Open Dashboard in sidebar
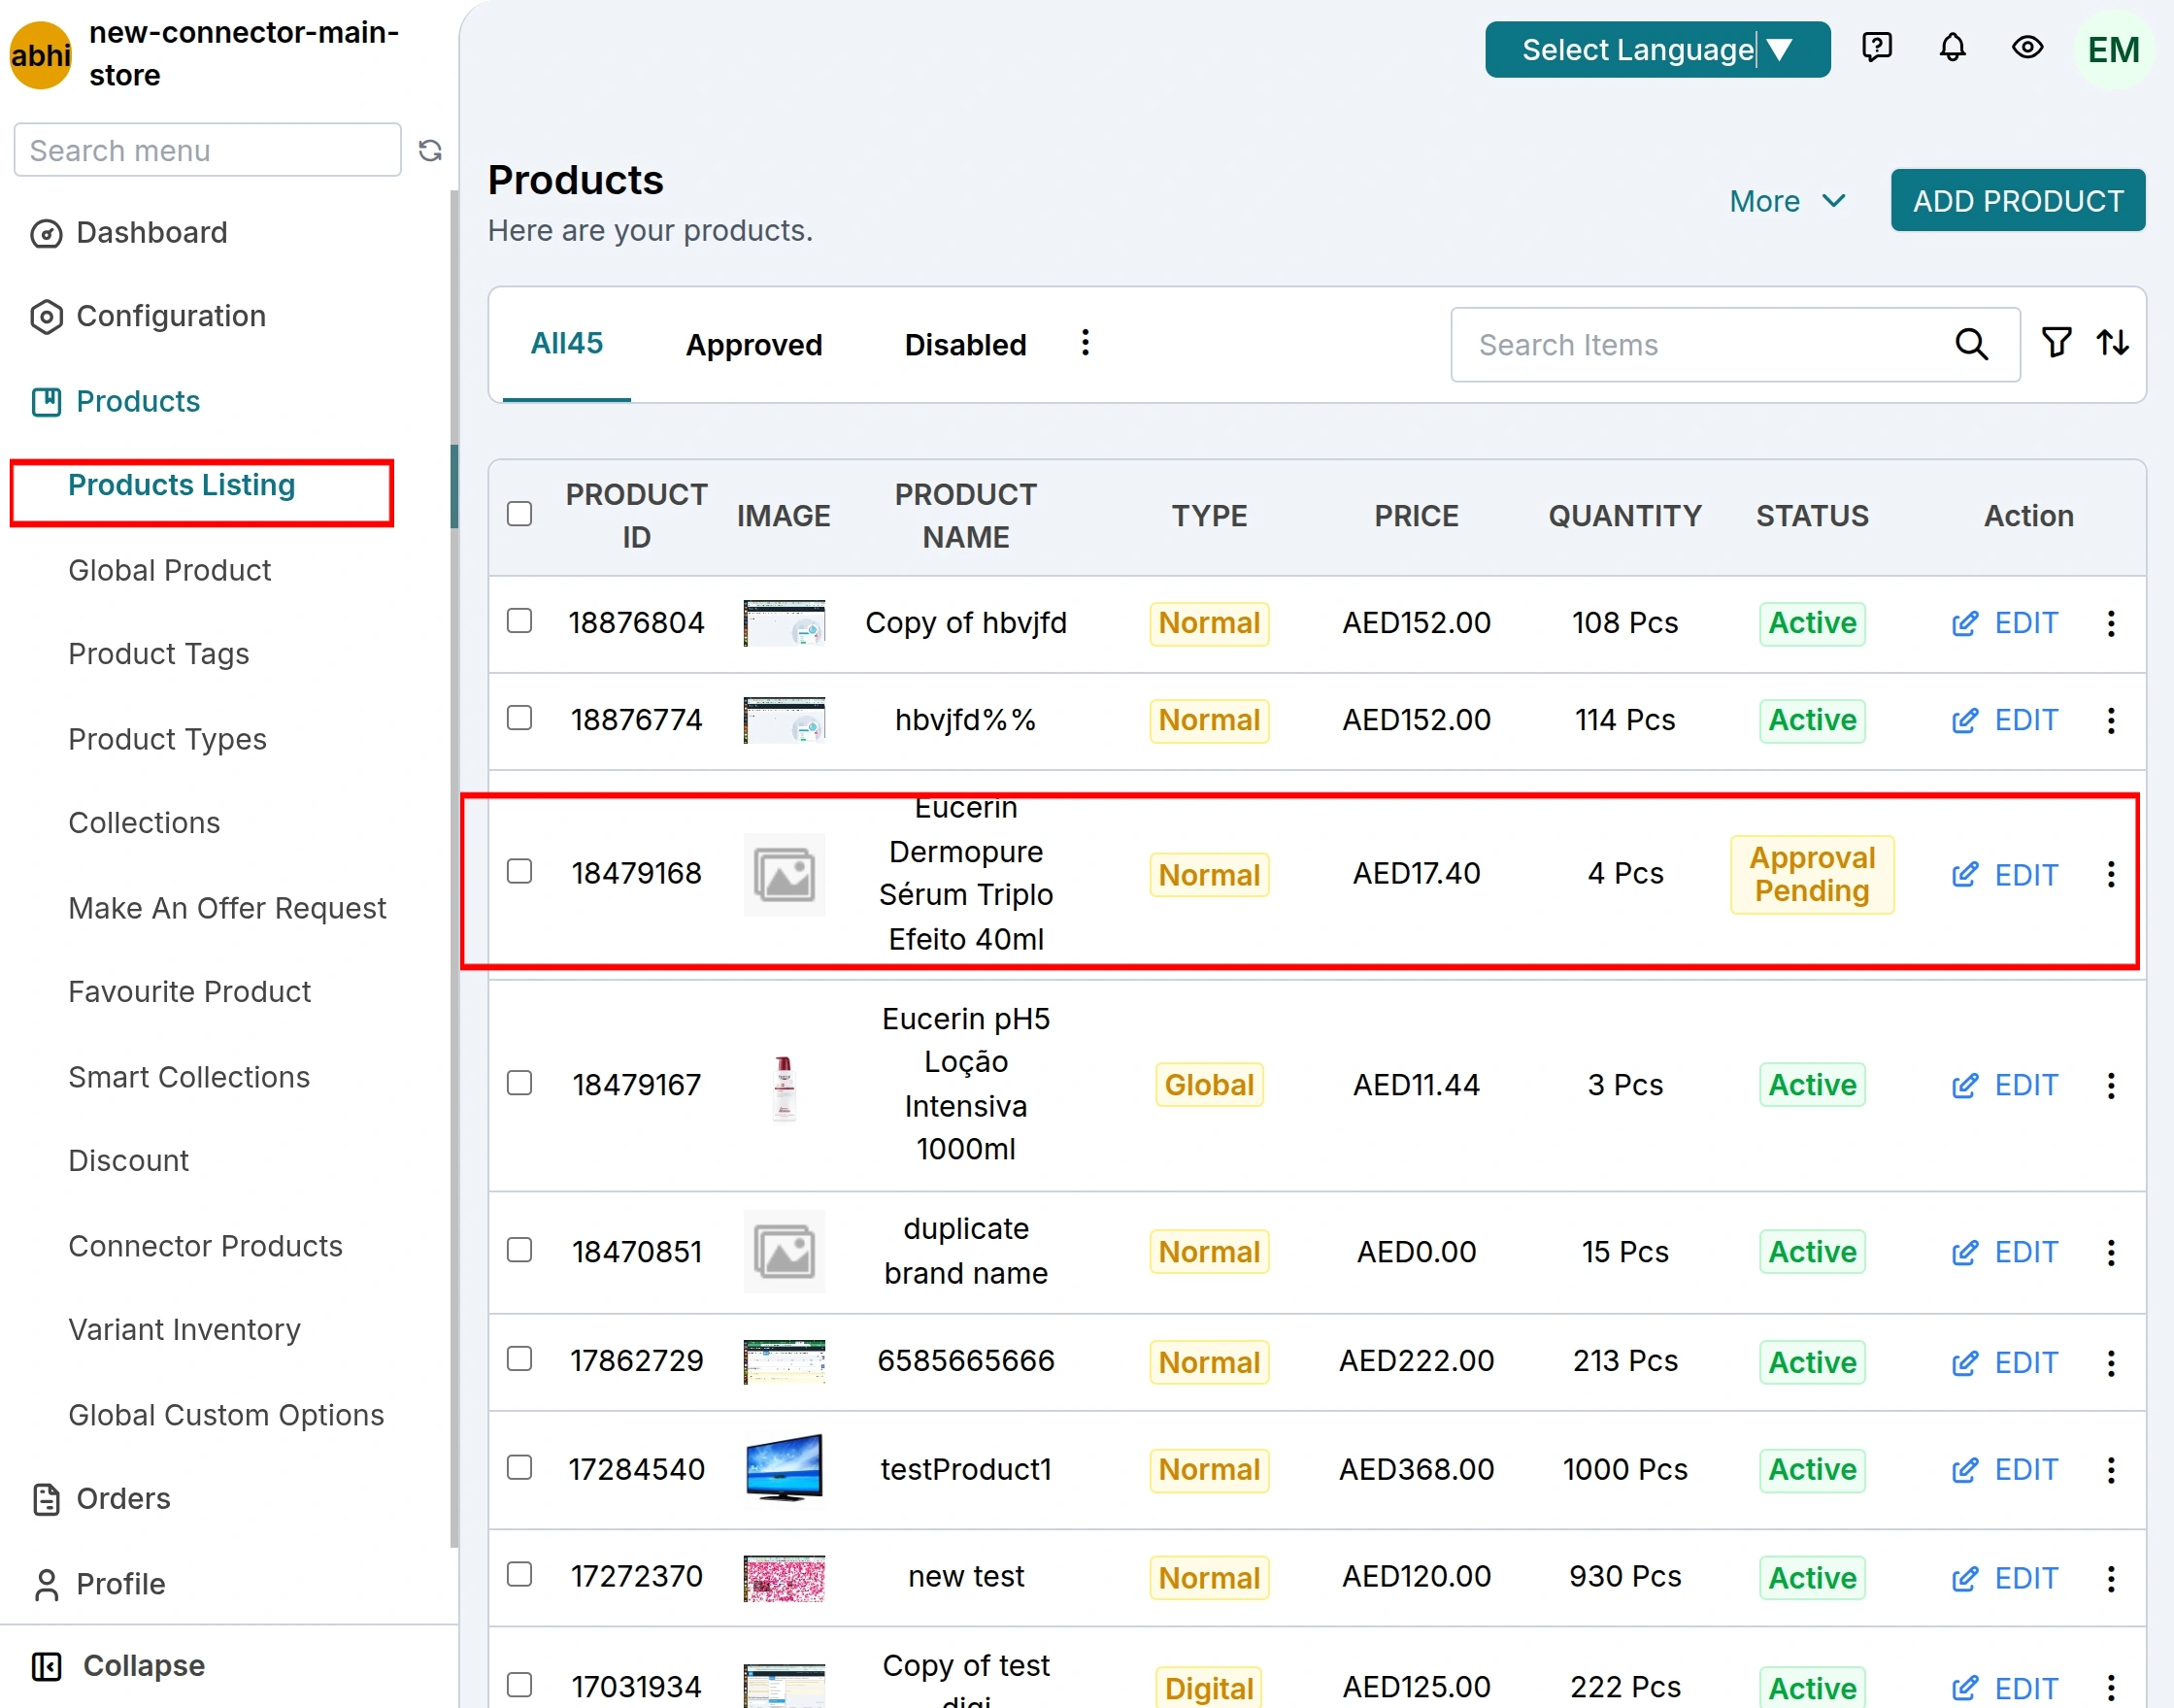 pos(129,233)
